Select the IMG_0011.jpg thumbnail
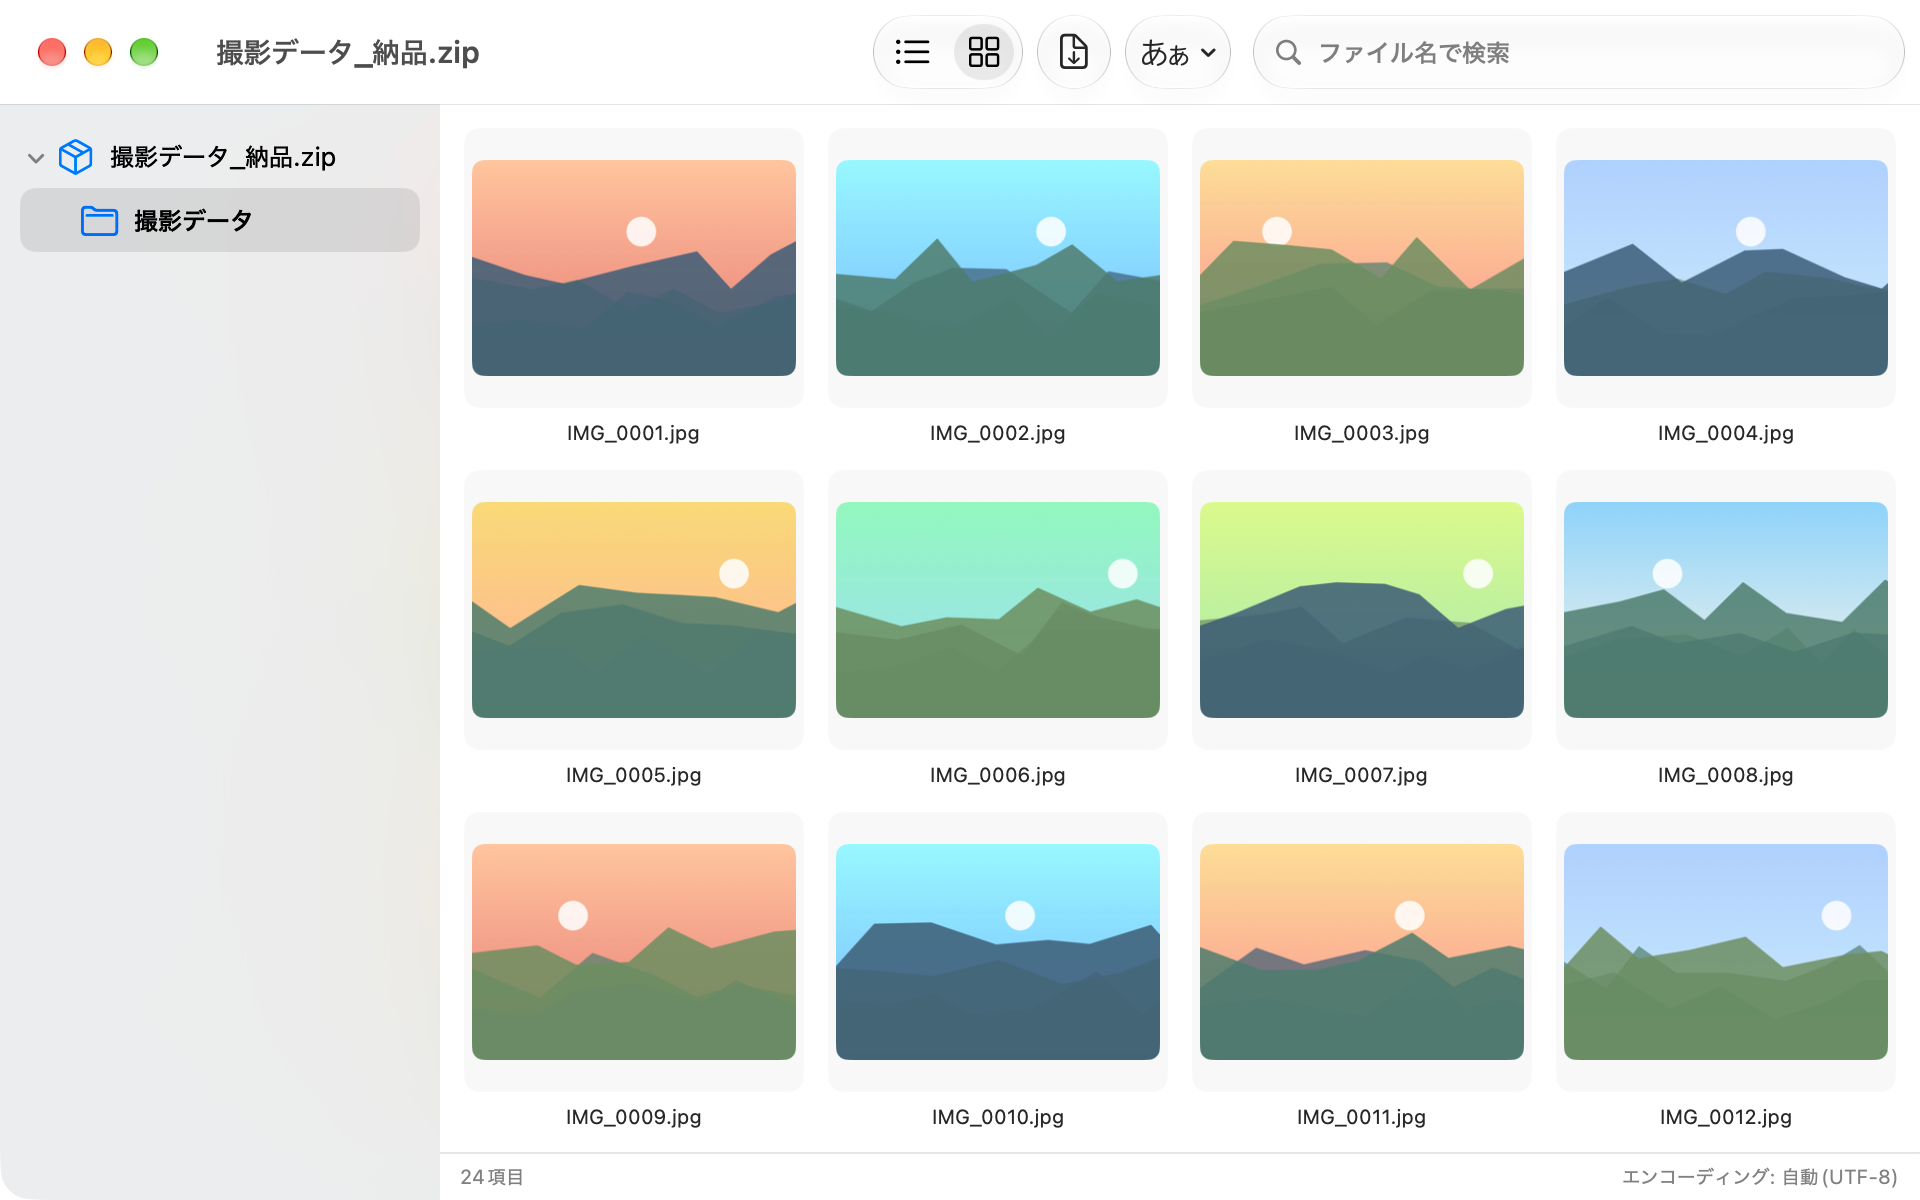This screenshot has width=1920, height=1200. (1362, 952)
